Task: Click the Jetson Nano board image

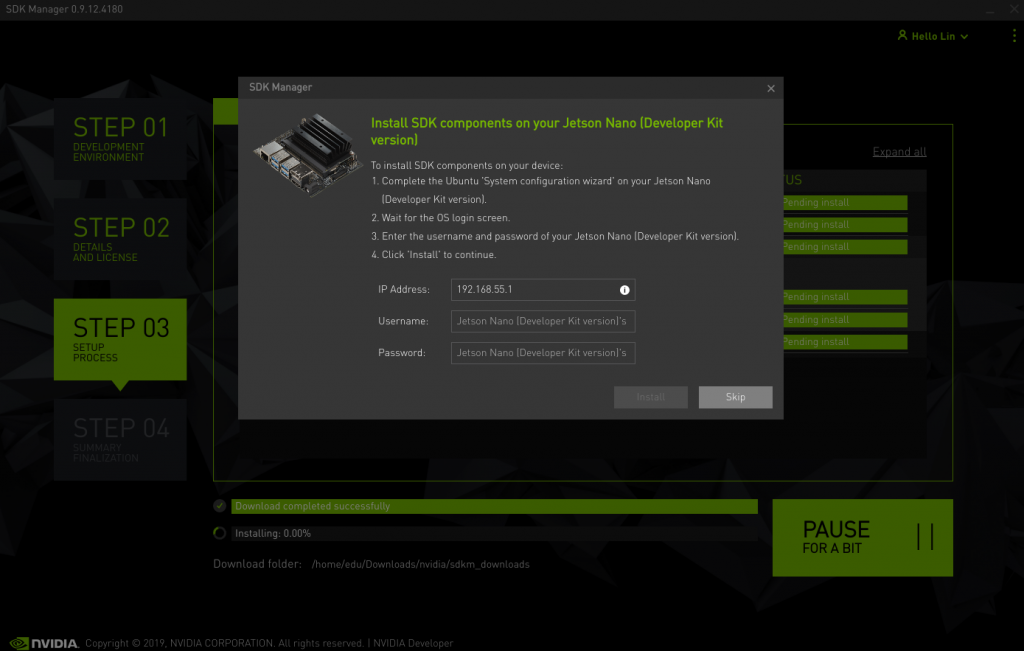Action: tap(308, 154)
